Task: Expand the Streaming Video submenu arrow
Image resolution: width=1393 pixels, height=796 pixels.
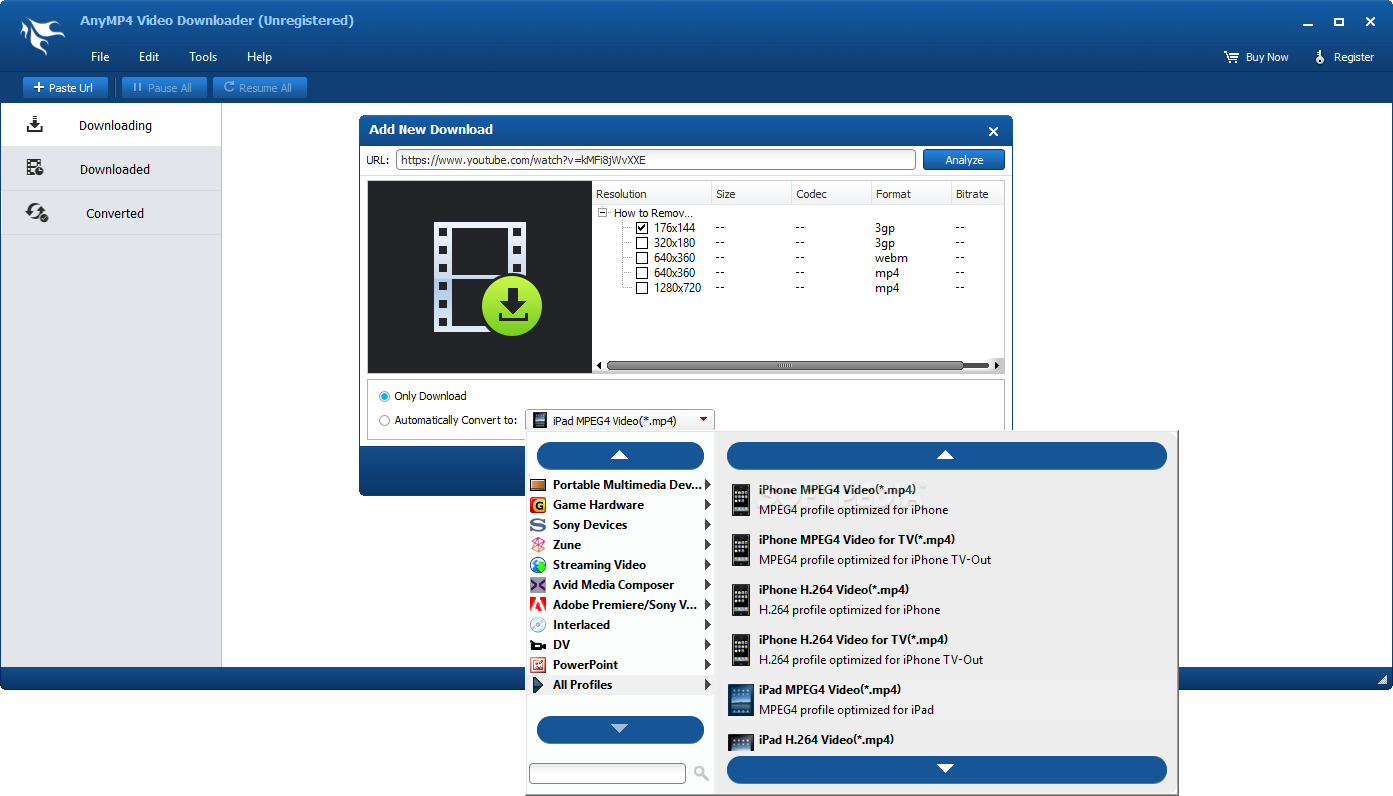Action: coord(708,565)
